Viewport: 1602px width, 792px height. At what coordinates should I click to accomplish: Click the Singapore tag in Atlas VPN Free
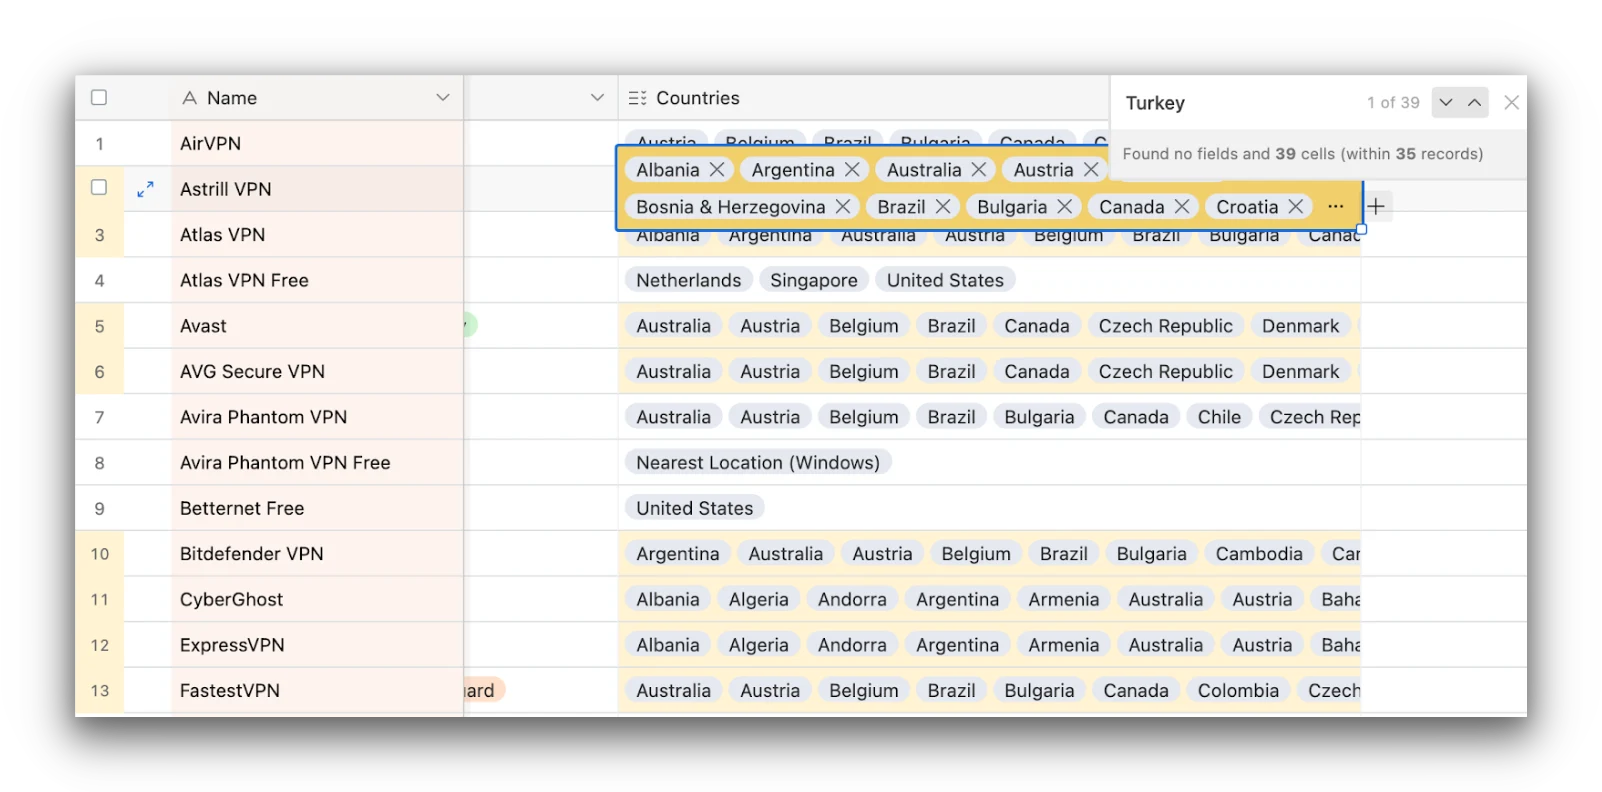814,281
